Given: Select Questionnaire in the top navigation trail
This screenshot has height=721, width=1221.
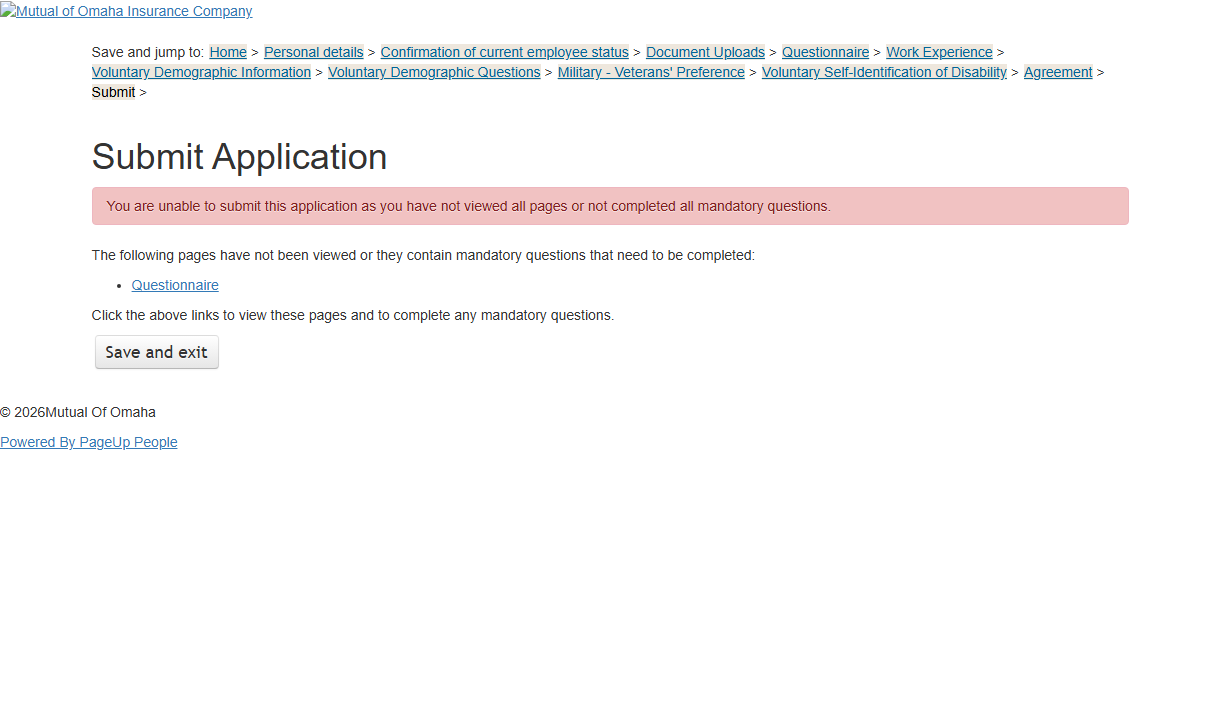Looking at the screenshot, I should [825, 52].
